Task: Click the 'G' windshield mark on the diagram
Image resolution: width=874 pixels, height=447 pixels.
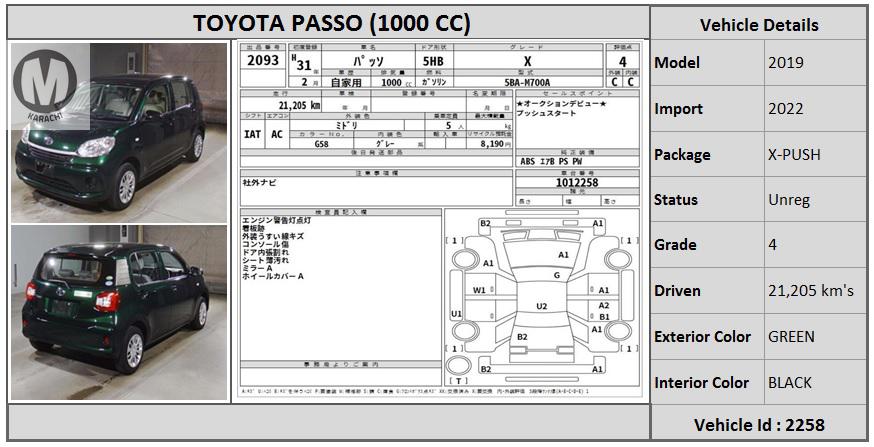Action: pos(556,275)
